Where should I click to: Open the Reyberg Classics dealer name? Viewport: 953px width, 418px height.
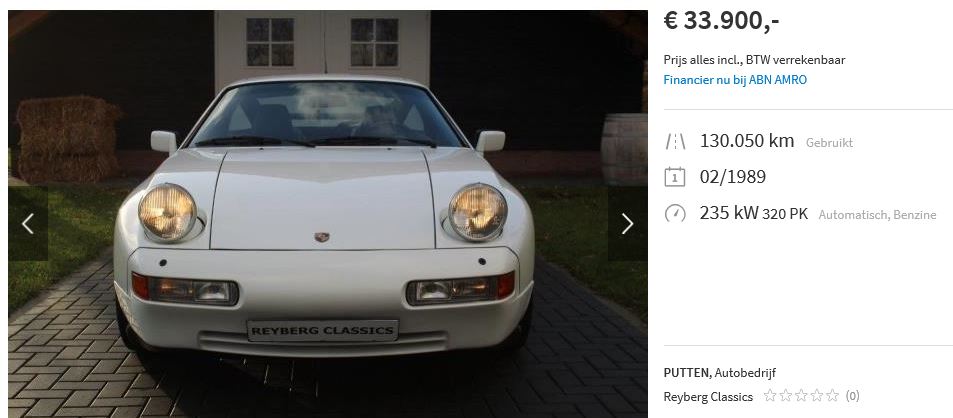coord(708,397)
